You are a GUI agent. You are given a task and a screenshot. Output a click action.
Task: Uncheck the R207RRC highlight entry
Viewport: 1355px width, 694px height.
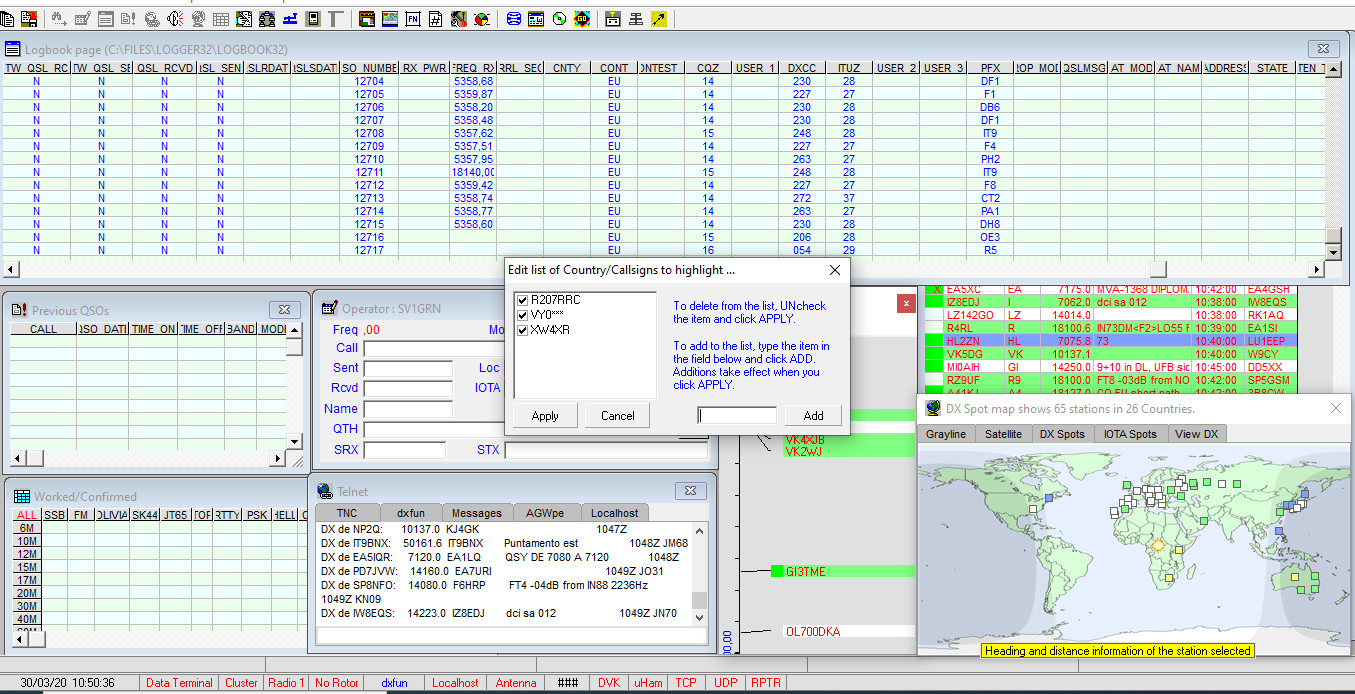click(x=522, y=300)
